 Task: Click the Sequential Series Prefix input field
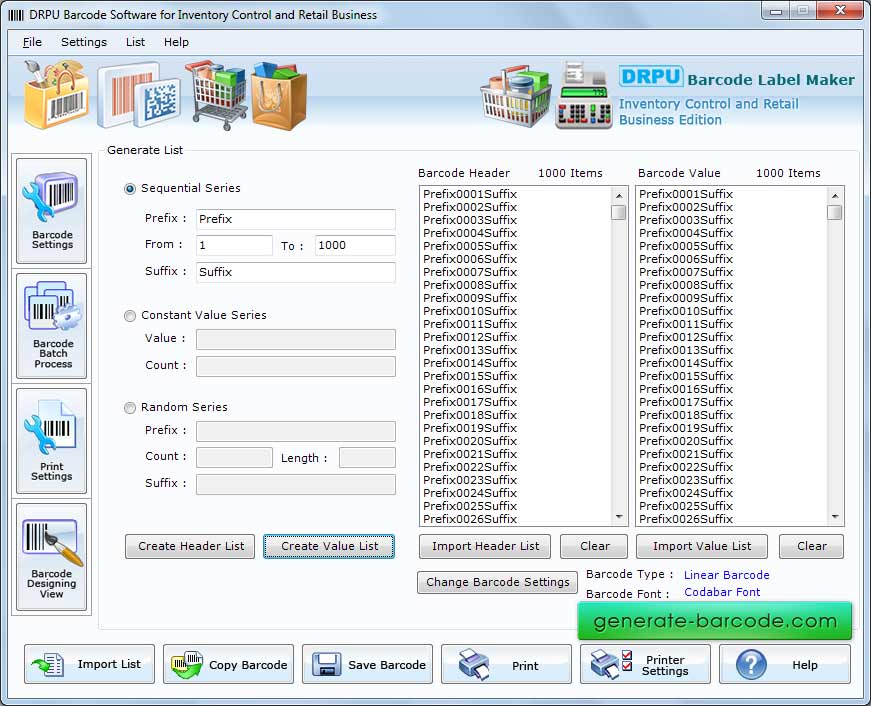tap(296, 219)
